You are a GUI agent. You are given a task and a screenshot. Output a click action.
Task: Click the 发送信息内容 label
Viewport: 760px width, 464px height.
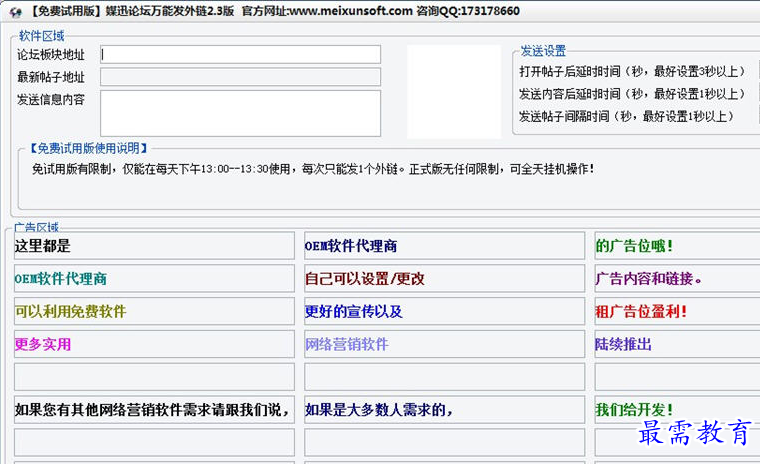51,99
